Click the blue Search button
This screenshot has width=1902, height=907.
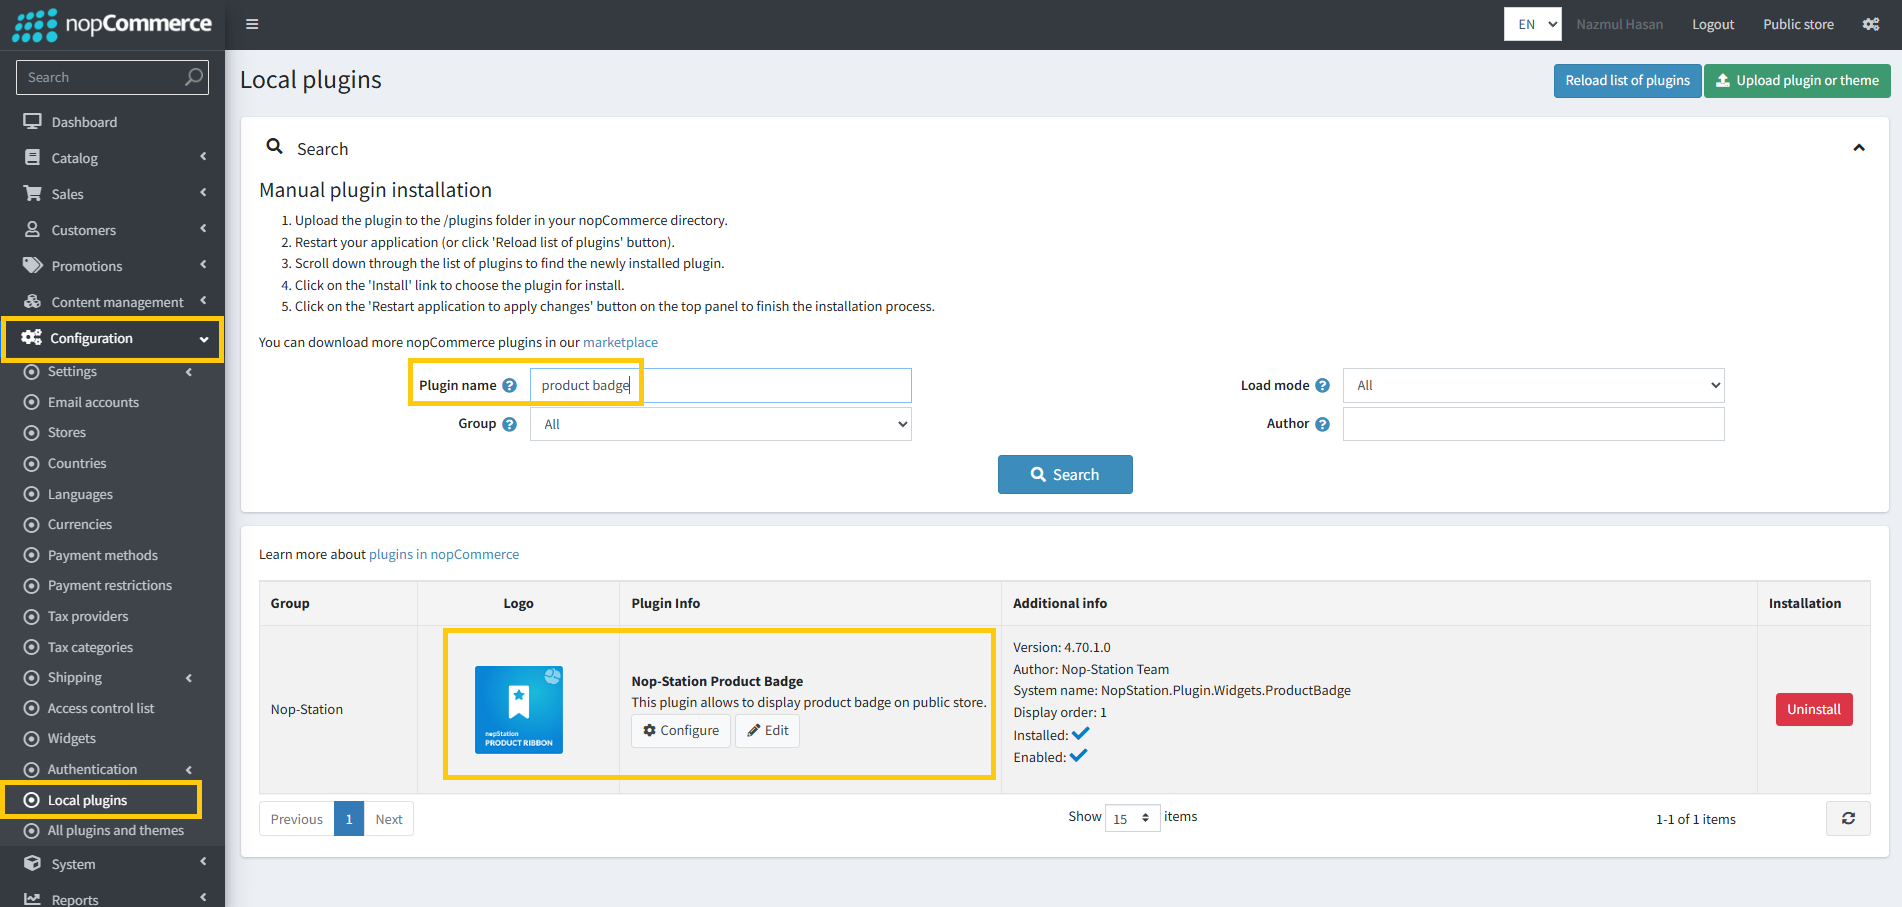1065,475
